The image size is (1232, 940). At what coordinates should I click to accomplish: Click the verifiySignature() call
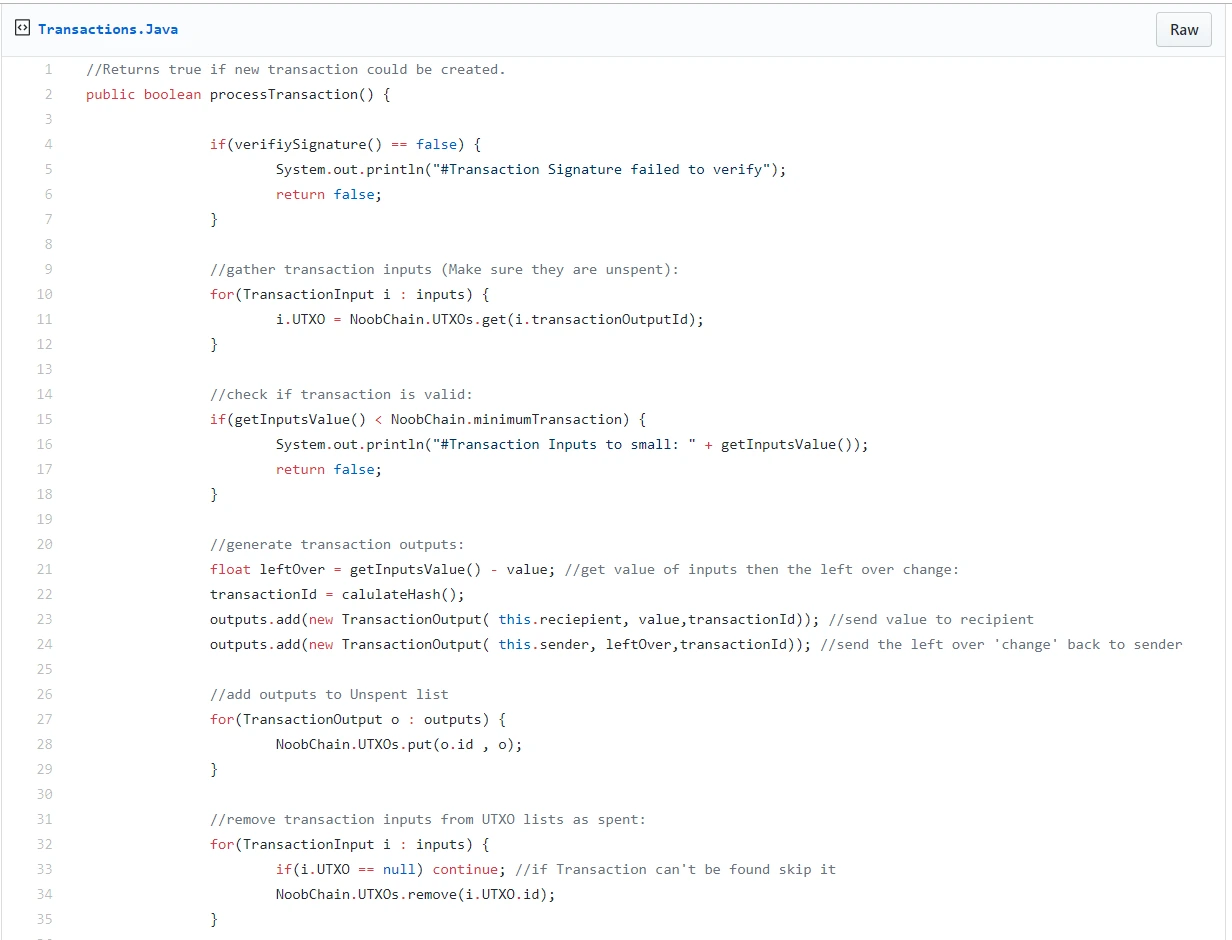pyautogui.click(x=309, y=144)
